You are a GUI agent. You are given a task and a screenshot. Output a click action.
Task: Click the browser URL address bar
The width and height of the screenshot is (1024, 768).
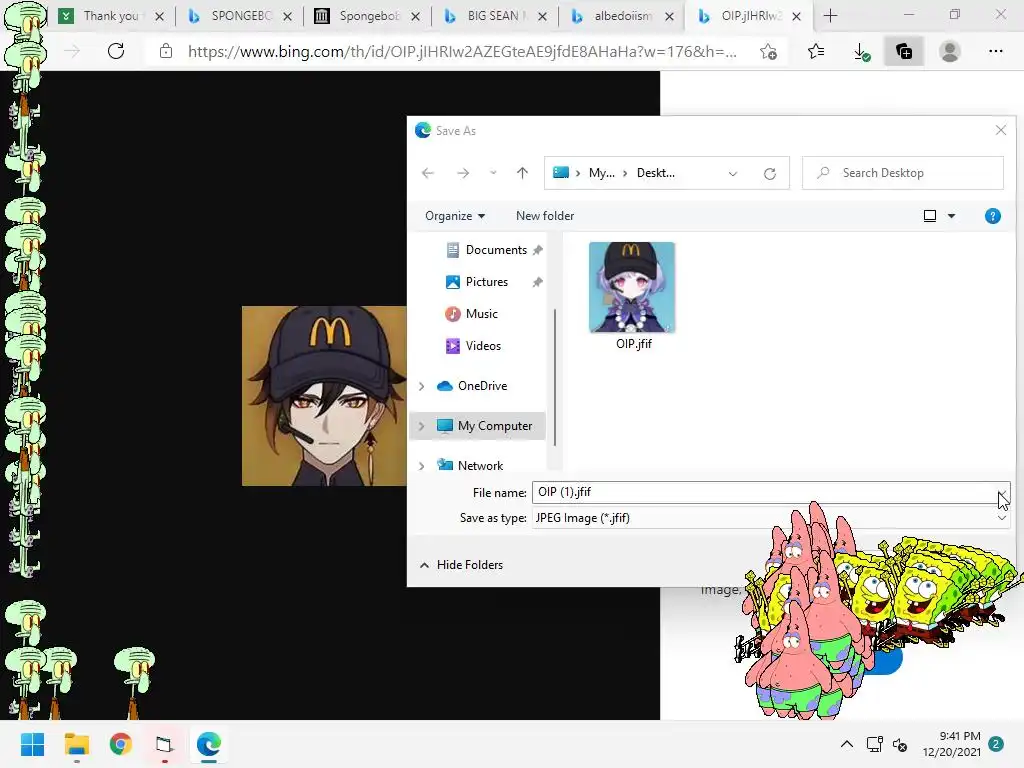(x=462, y=52)
